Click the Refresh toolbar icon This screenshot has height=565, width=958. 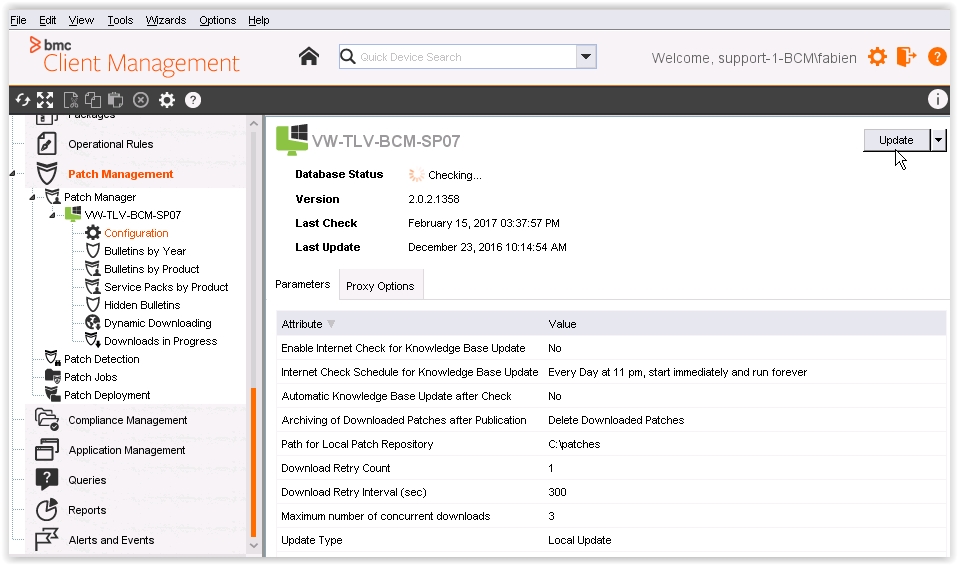point(23,100)
